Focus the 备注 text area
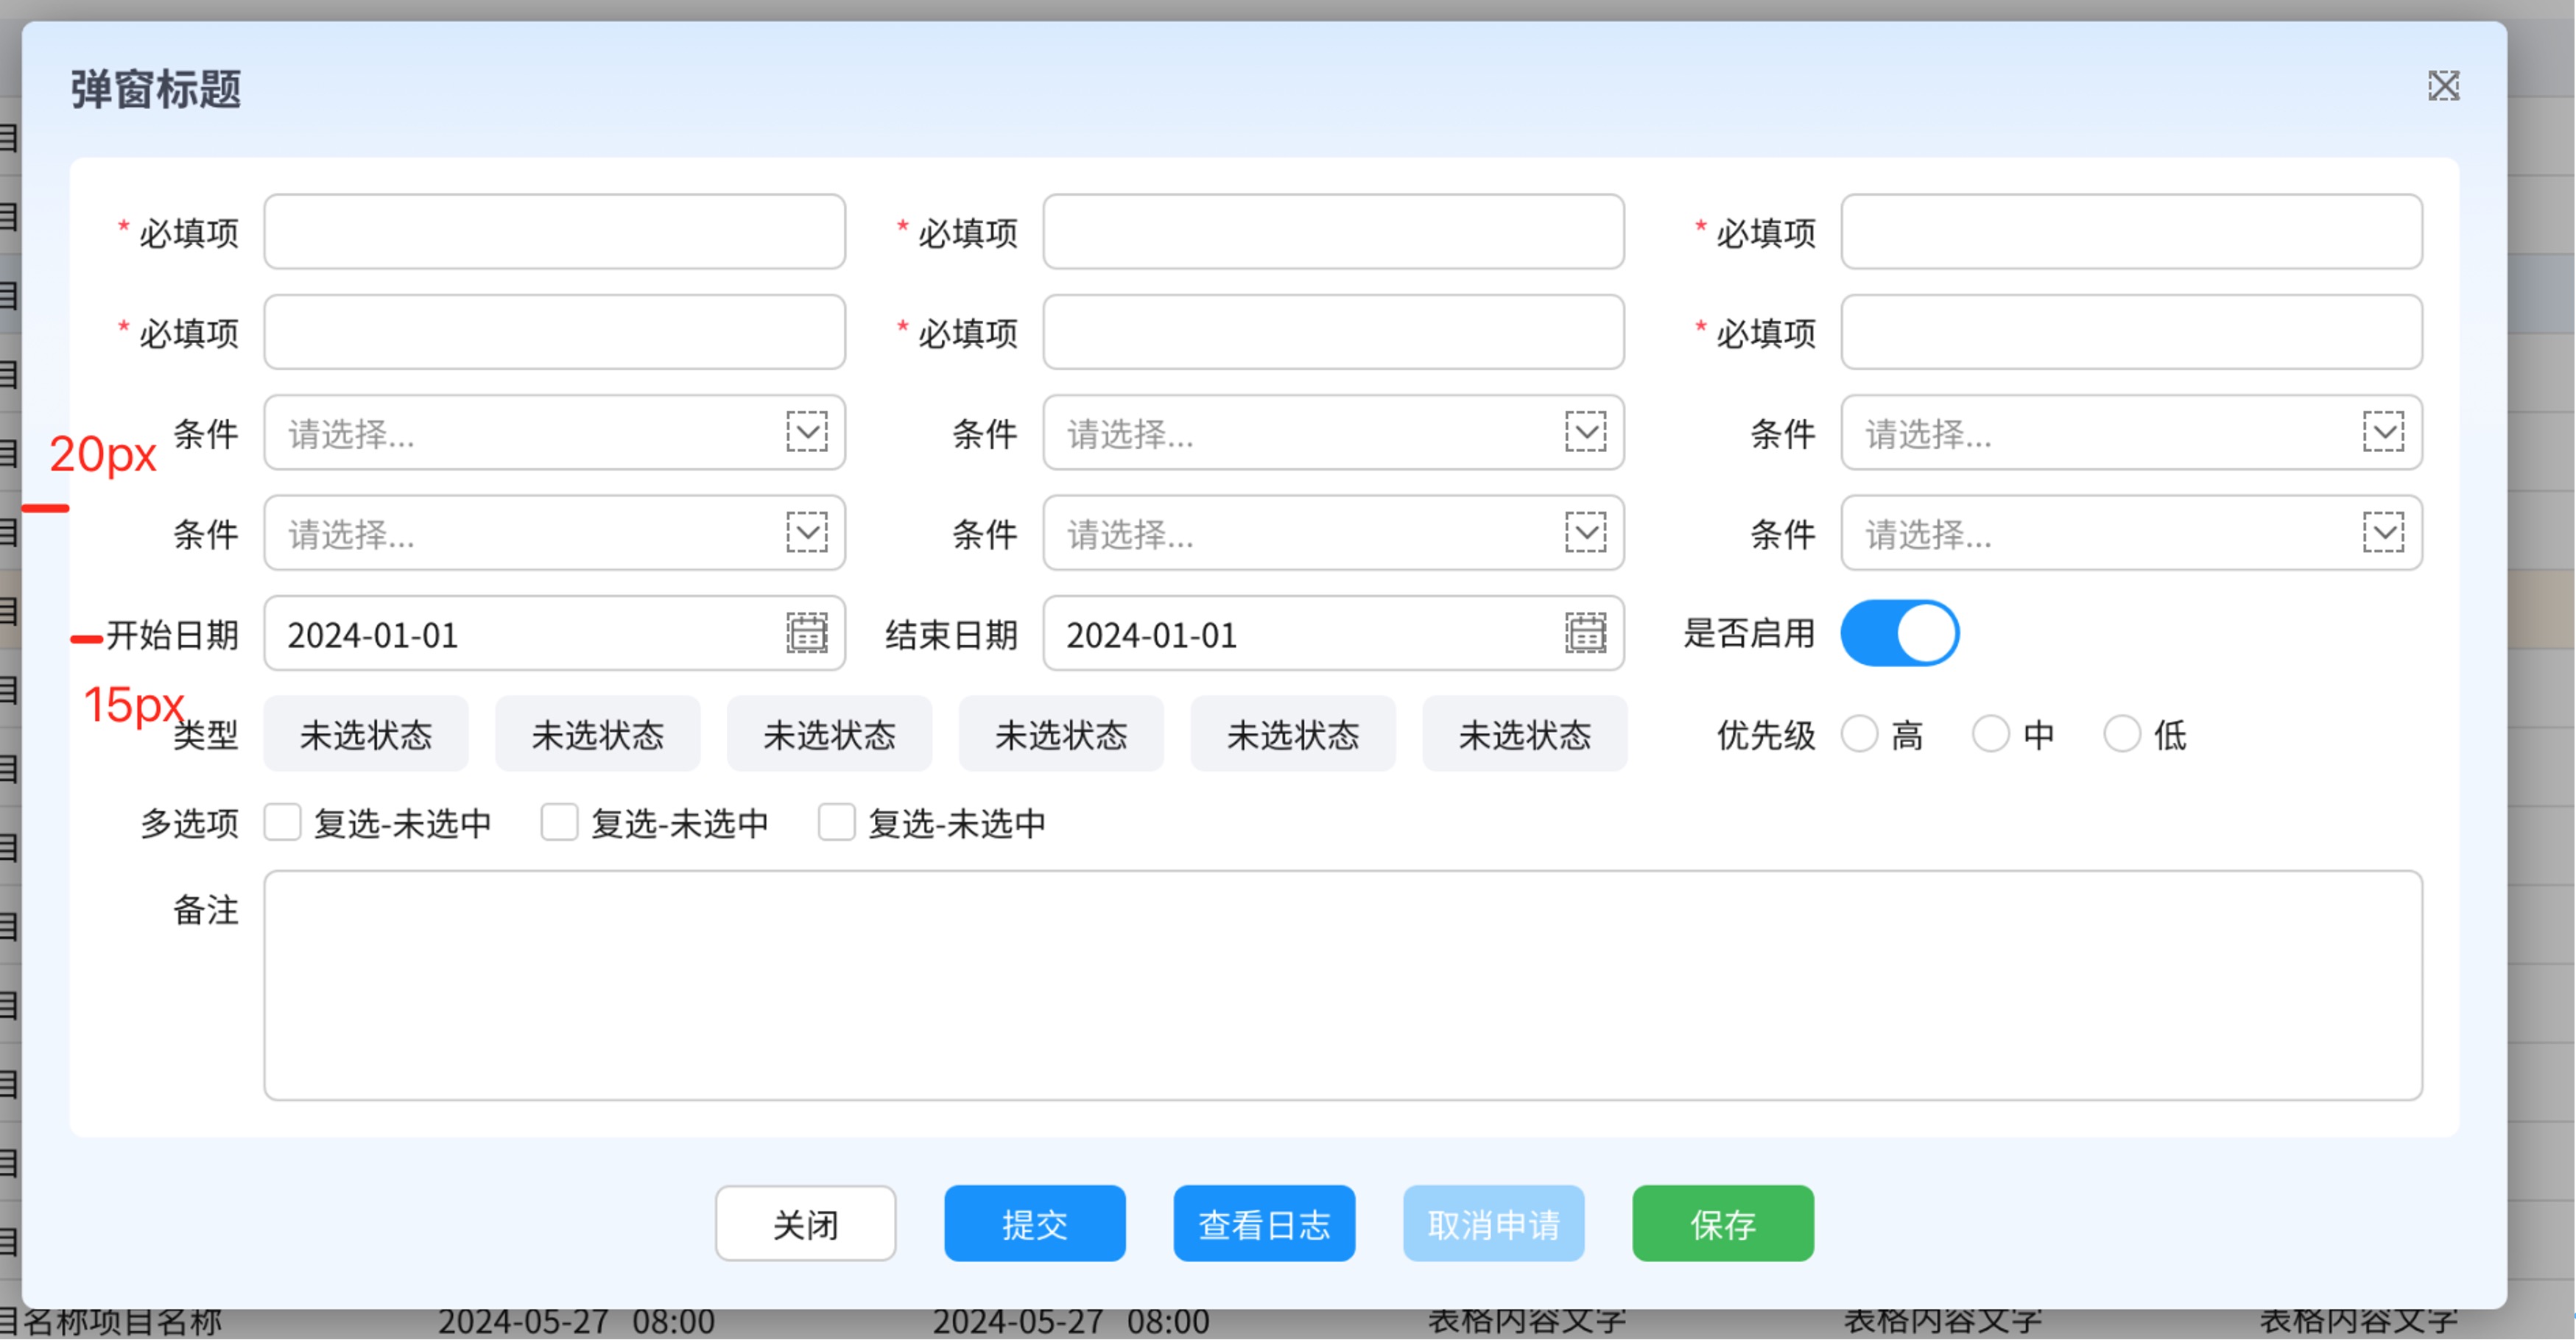The width and height of the screenshot is (2576, 1340). (1342, 985)
